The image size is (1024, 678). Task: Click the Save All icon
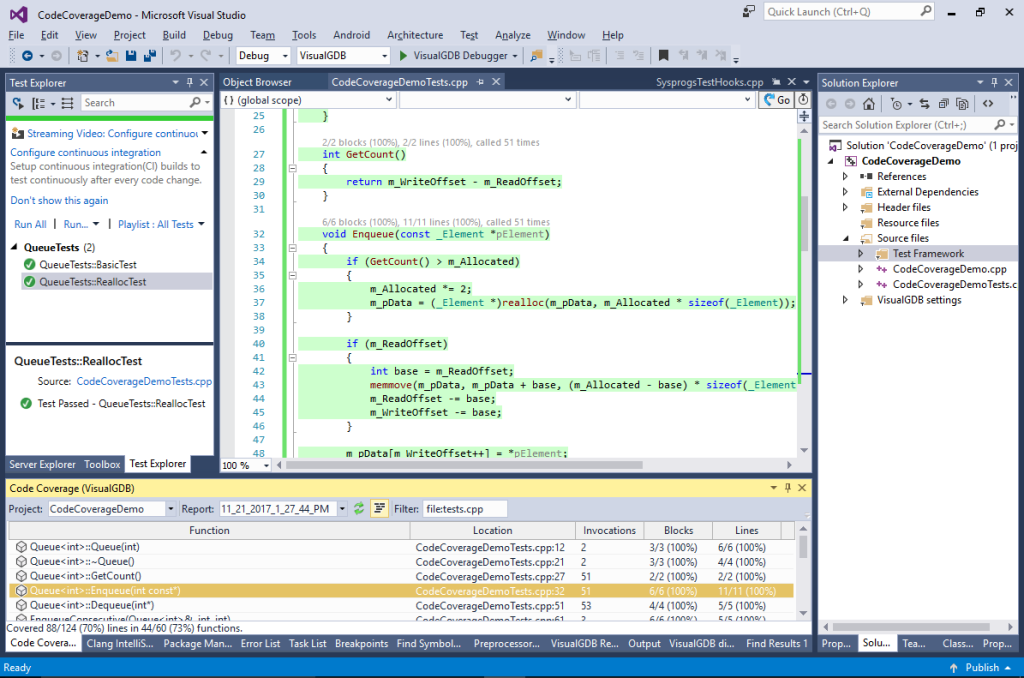[150, 56]
